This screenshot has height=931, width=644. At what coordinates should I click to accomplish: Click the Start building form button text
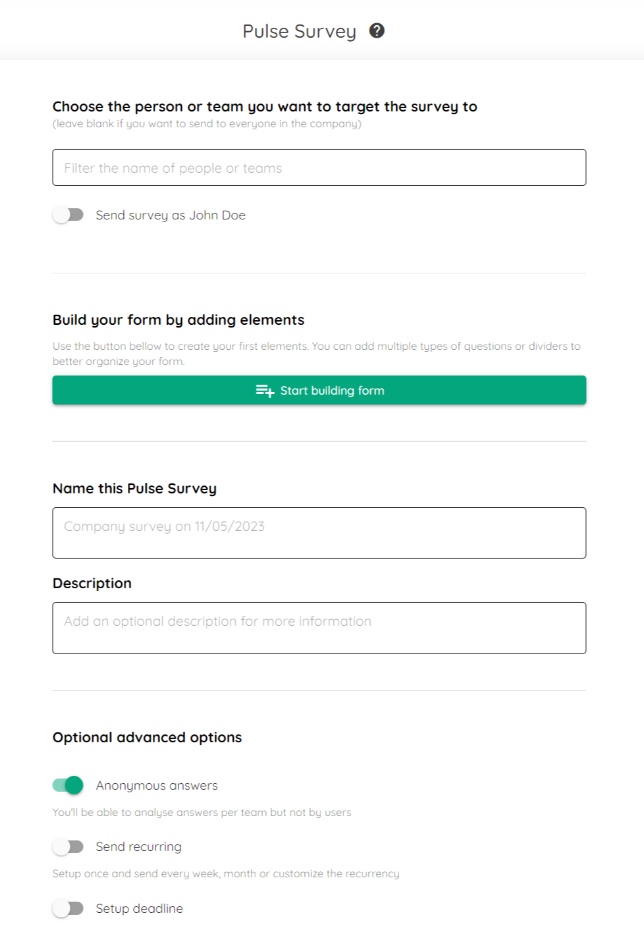(x=332, y=391)
